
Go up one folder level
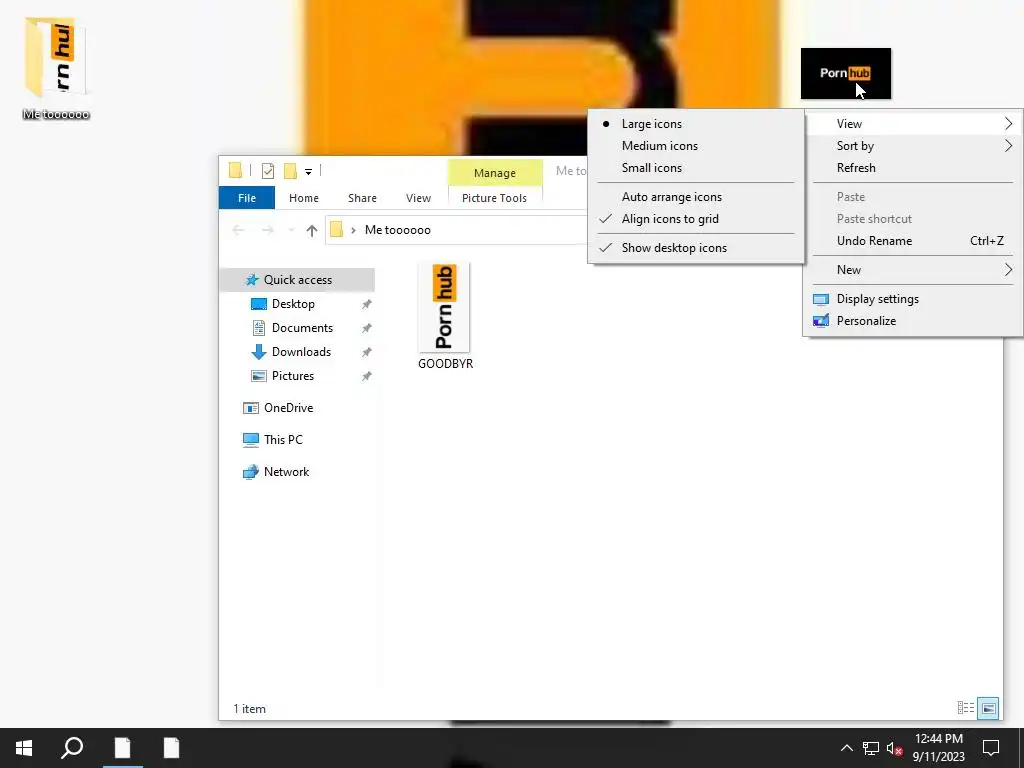click(312, 230)
